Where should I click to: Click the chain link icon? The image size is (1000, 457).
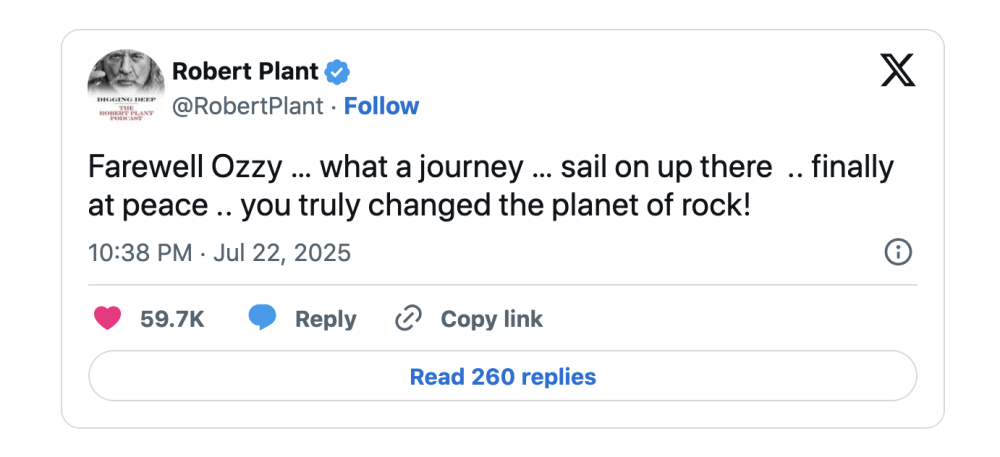tap(408, 319)
